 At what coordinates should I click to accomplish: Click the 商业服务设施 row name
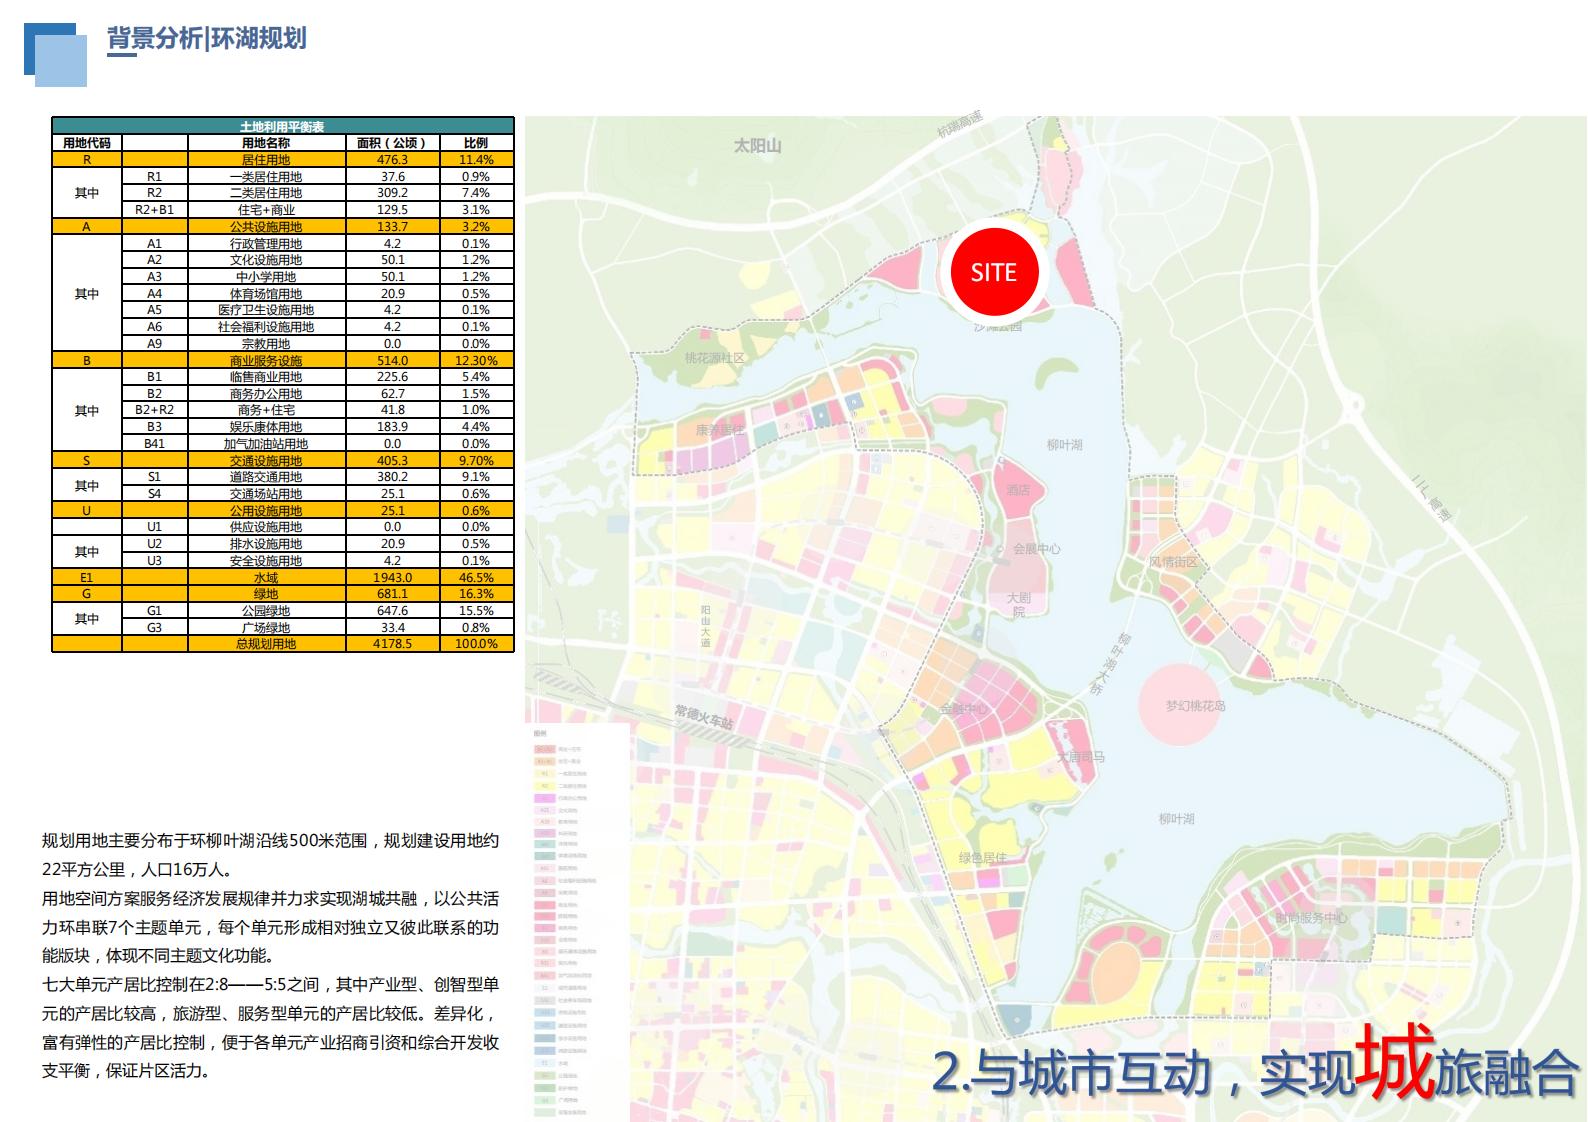tap(266, 360)
